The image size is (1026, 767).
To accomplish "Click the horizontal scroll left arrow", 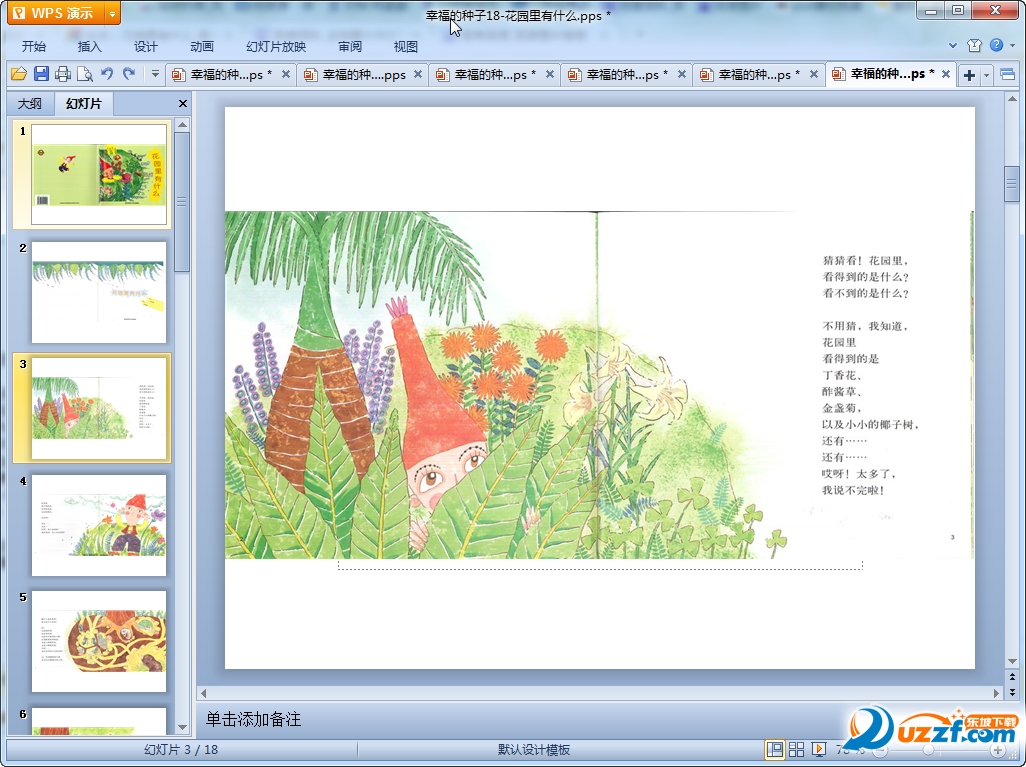I will click(x=203, y=693).
